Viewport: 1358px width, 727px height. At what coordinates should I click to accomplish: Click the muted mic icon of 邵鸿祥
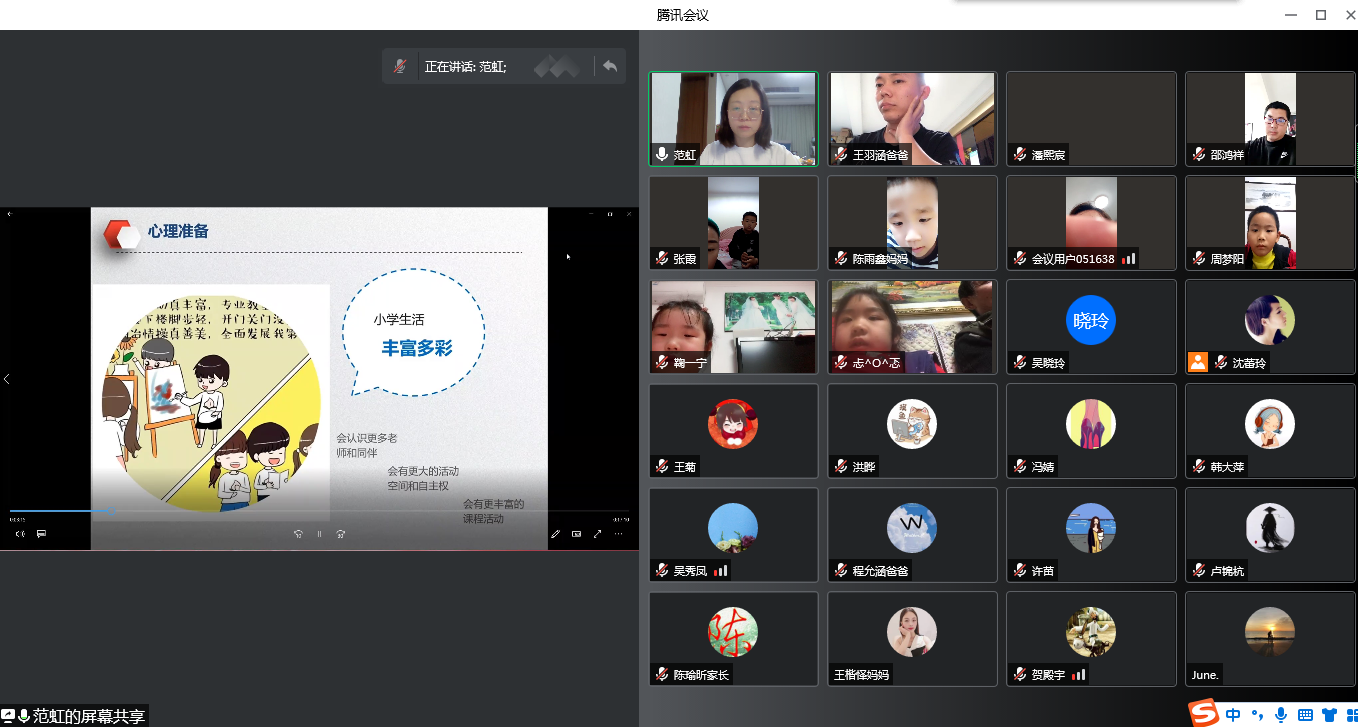point(1199,155)
